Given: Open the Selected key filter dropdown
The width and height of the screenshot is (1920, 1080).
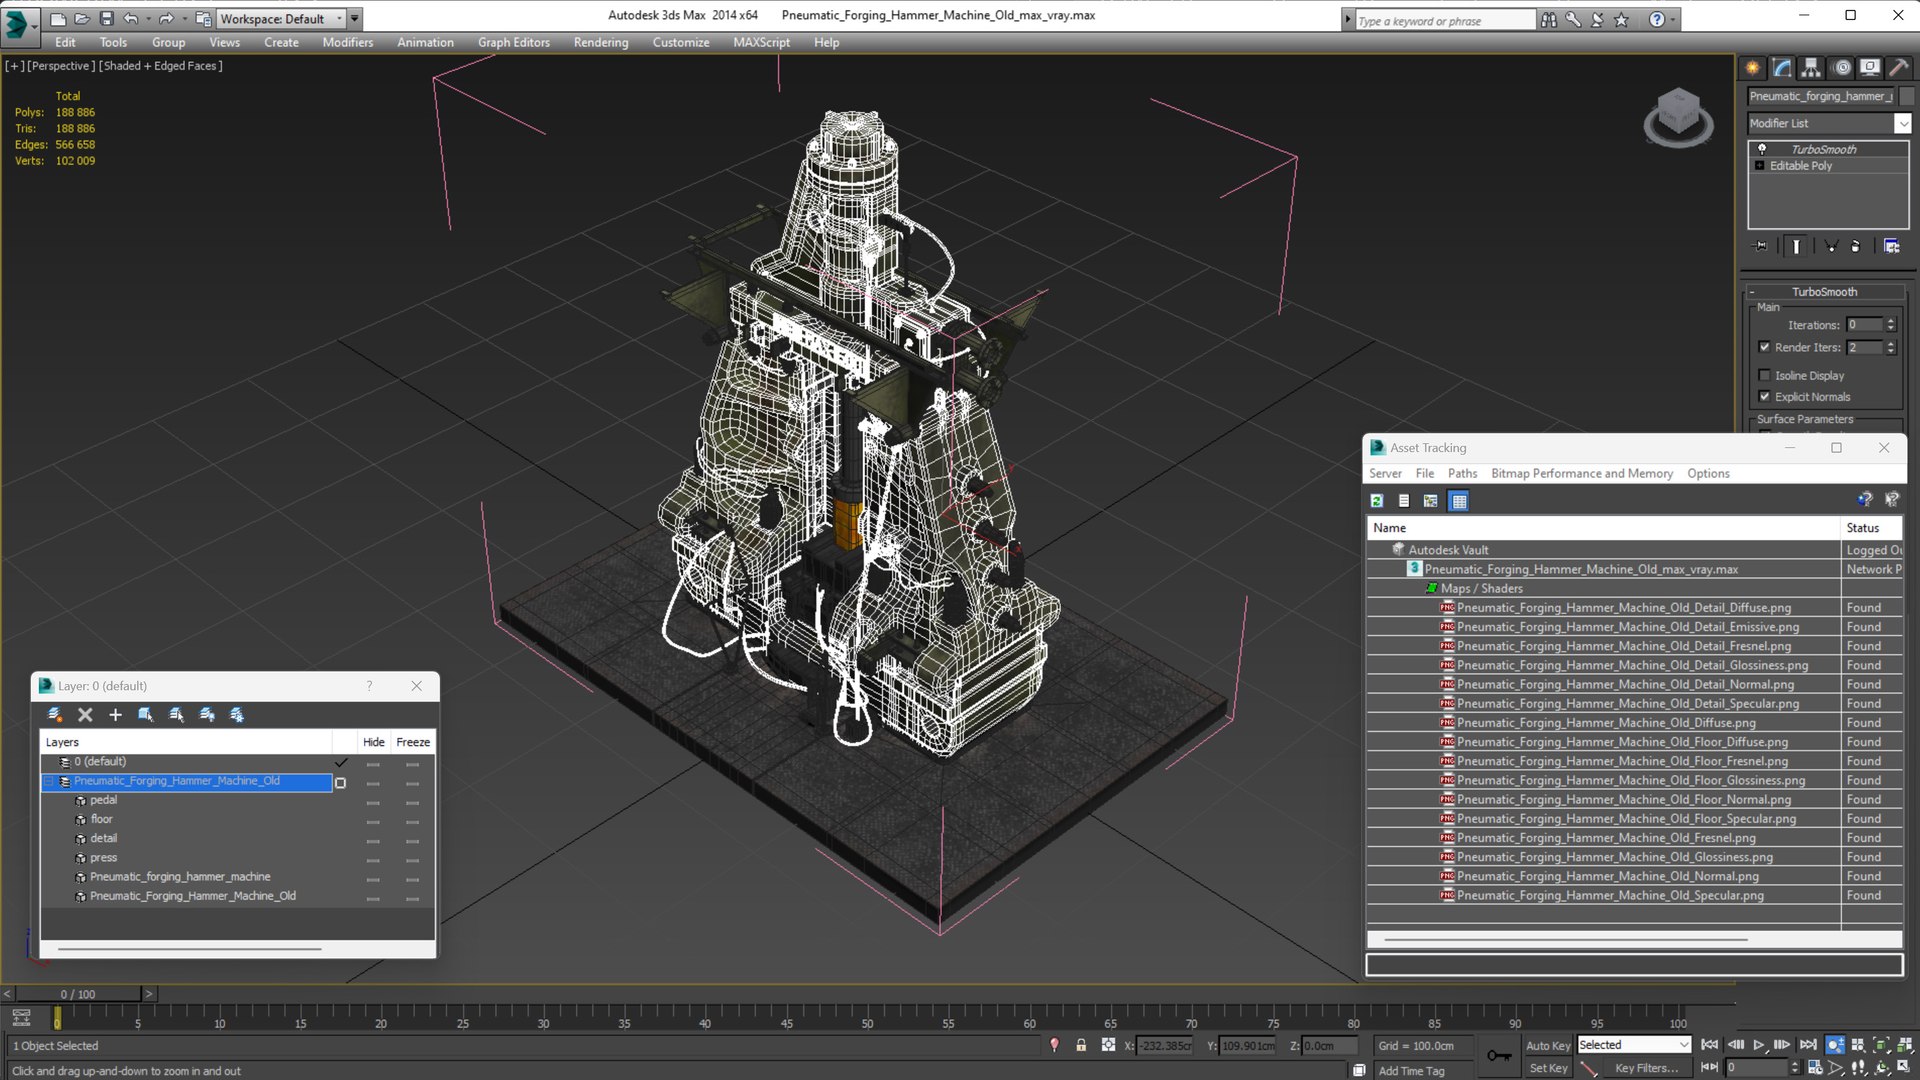Looking at the screenshot, I should click(x=1684, y=1045).
